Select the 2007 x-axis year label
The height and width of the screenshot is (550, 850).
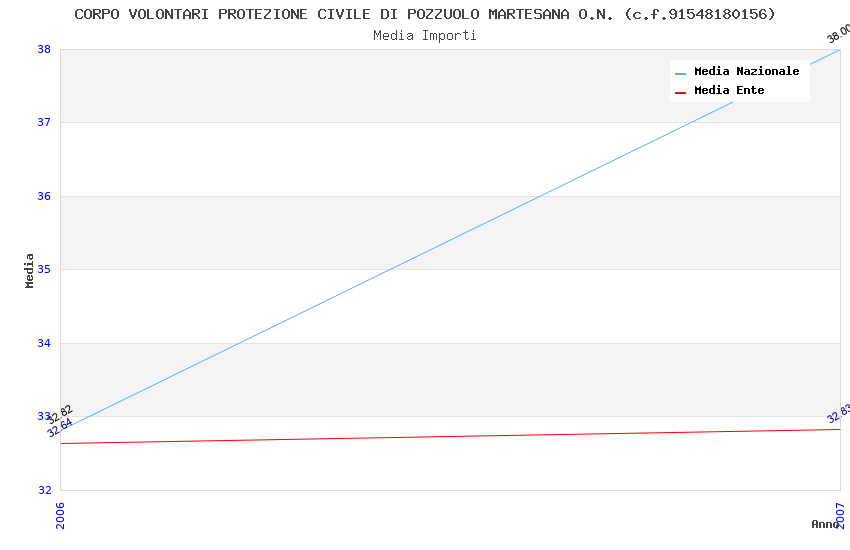840,515
